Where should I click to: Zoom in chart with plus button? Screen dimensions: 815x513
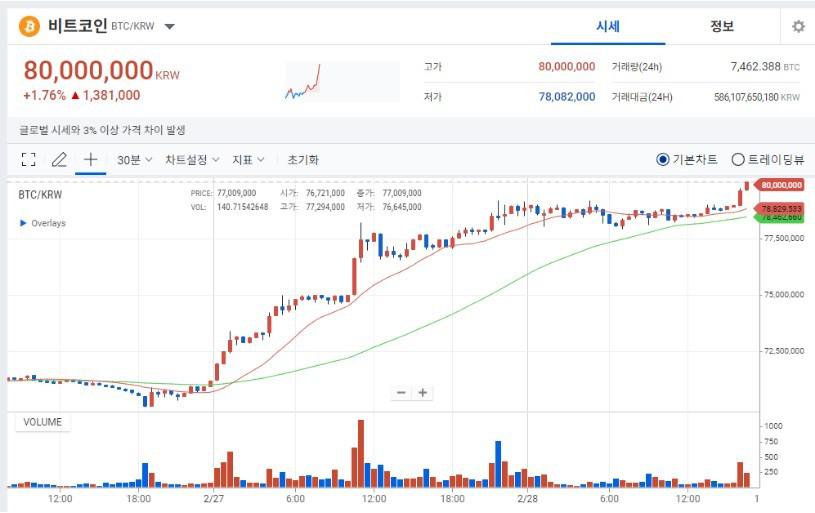pos(423,393)
